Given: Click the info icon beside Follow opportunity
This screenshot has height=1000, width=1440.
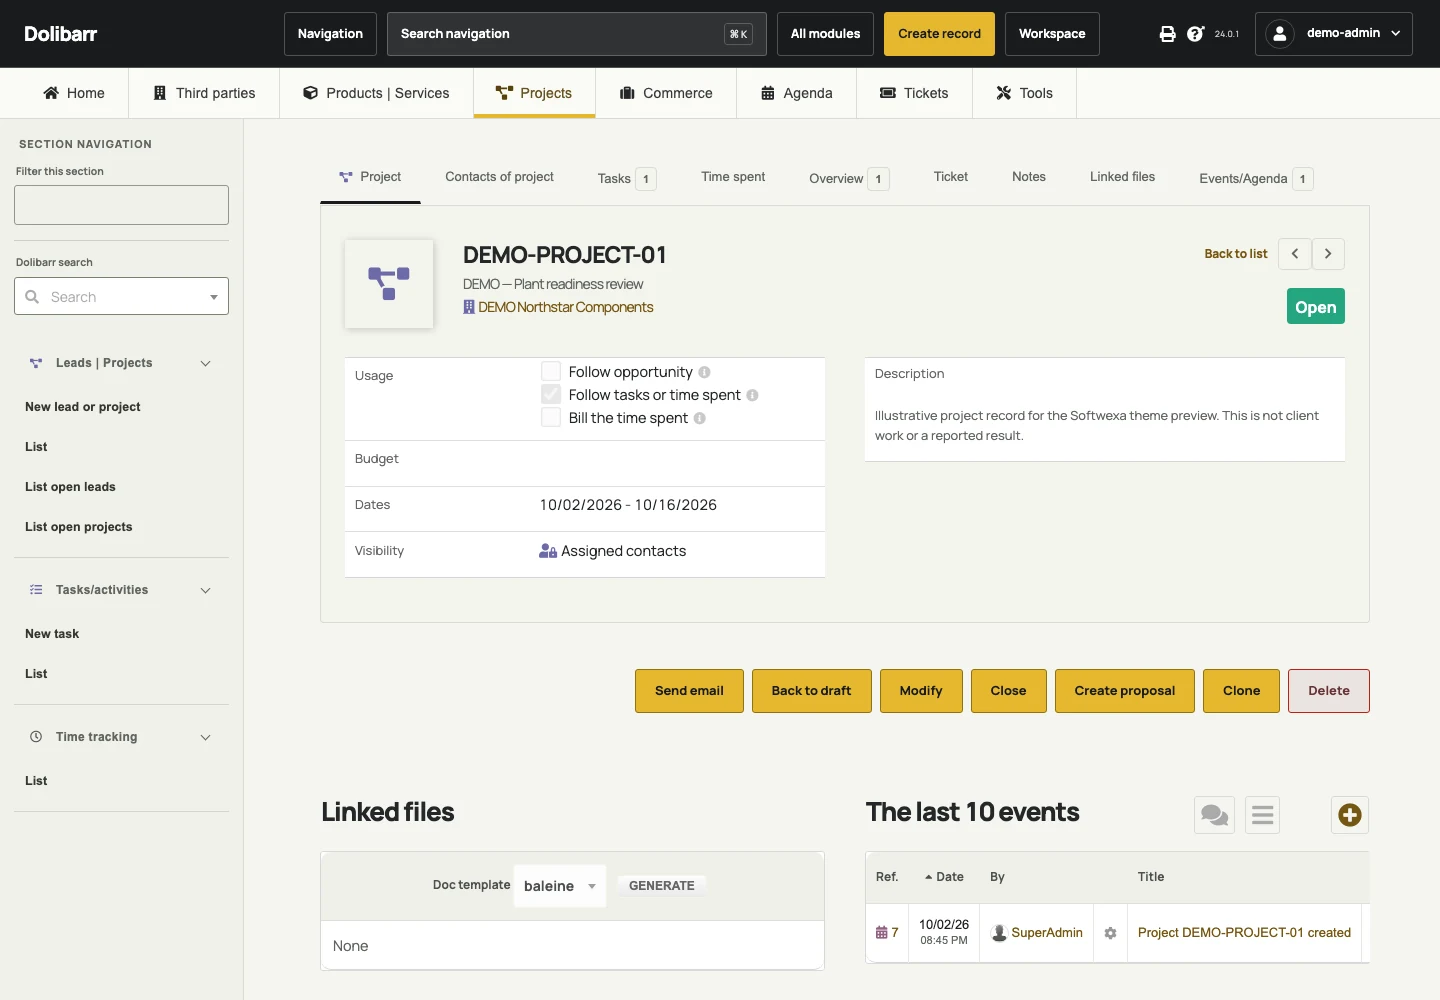Looking at the screenshot, I should coord(704,372).
